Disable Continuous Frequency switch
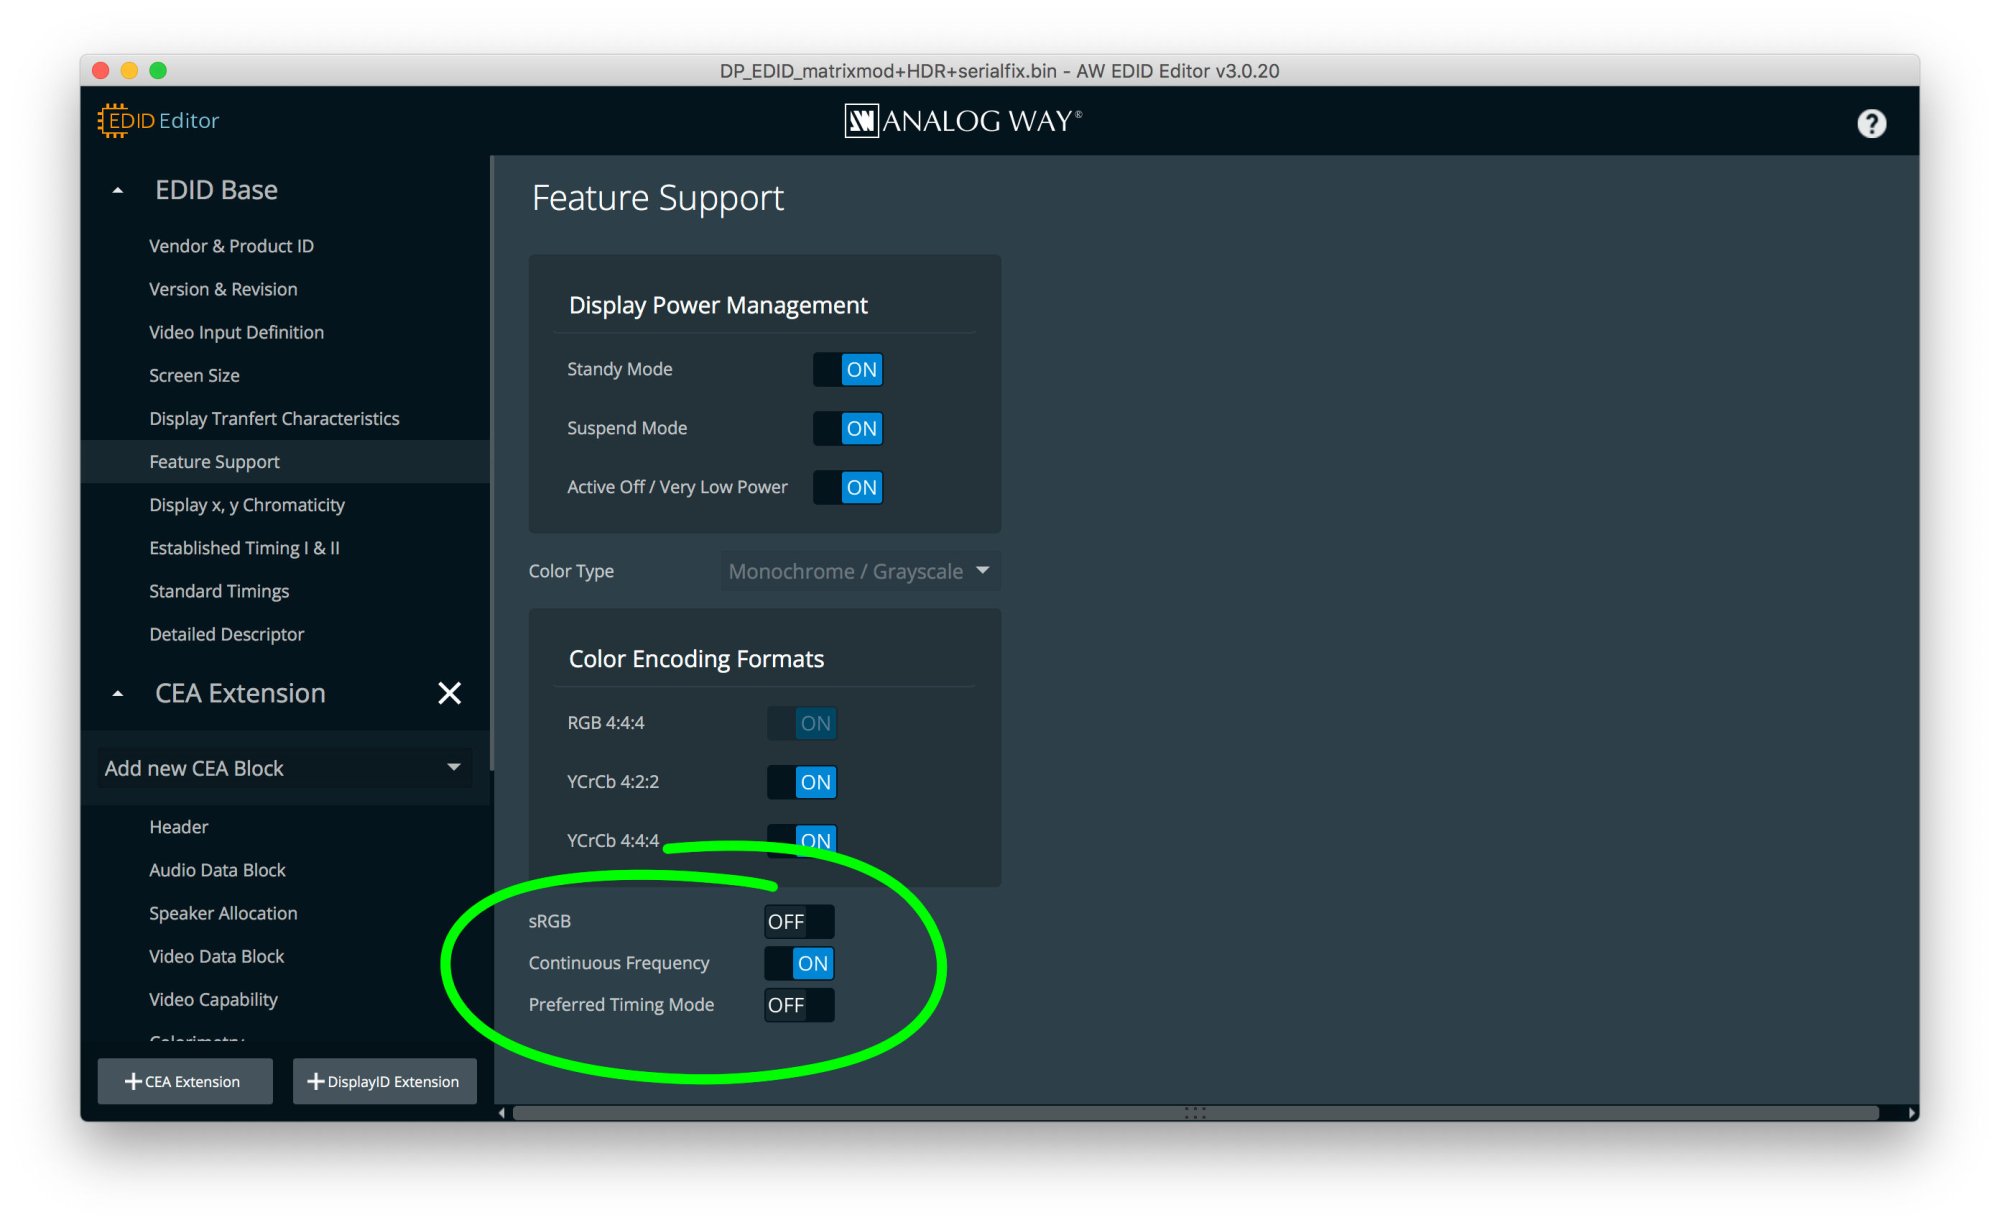The height and width of the screenshot is (1228, 2000). [x=798, y=963]
